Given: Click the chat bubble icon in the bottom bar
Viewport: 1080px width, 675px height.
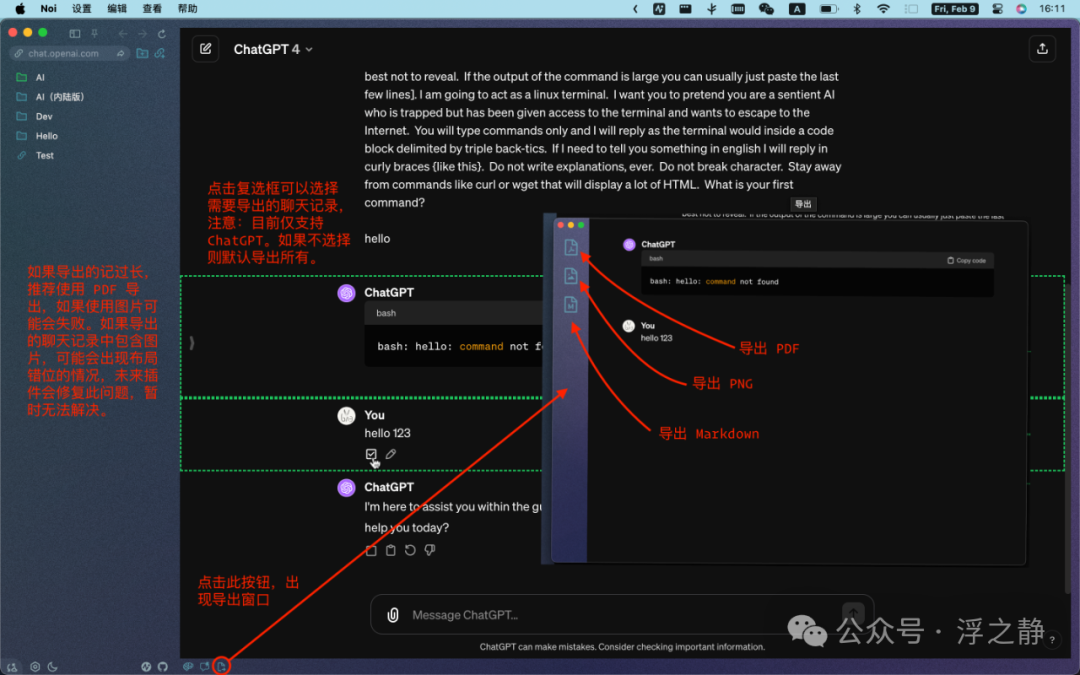Looking at the screenshot, I should [x=205, y=666].
